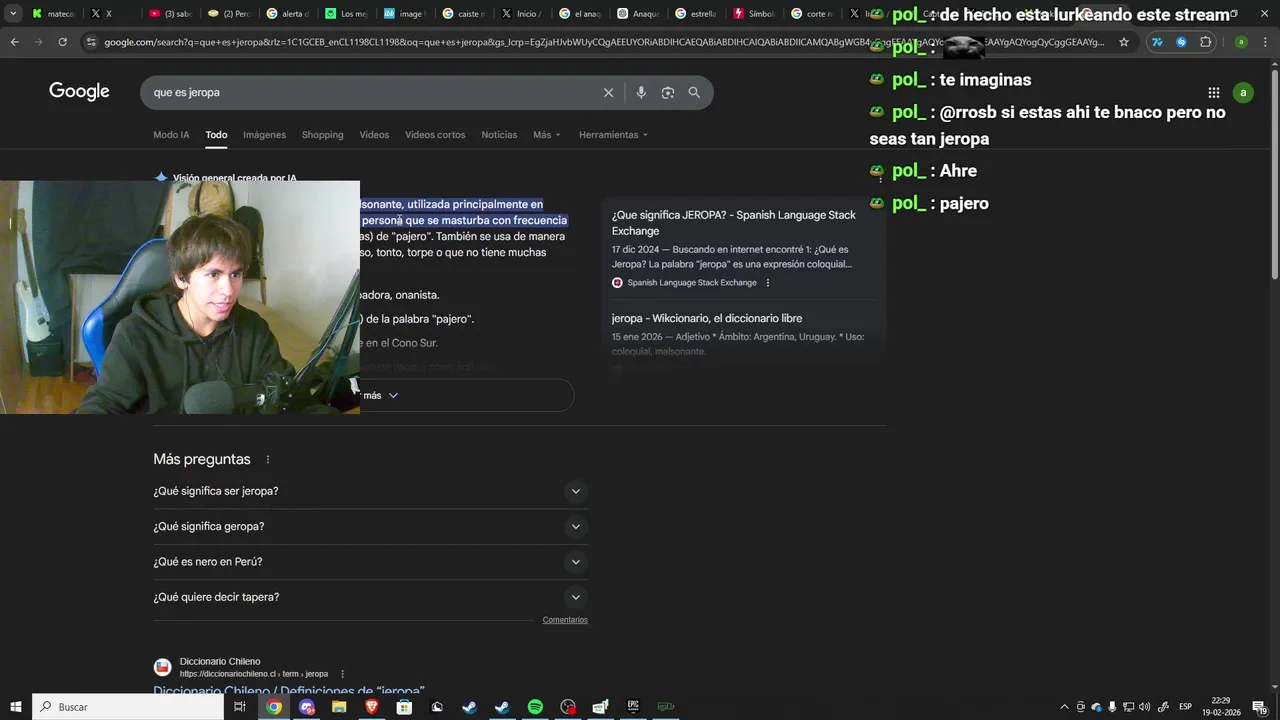
Task: Start a voice search with microphone icon
Action: pos(641,92)
